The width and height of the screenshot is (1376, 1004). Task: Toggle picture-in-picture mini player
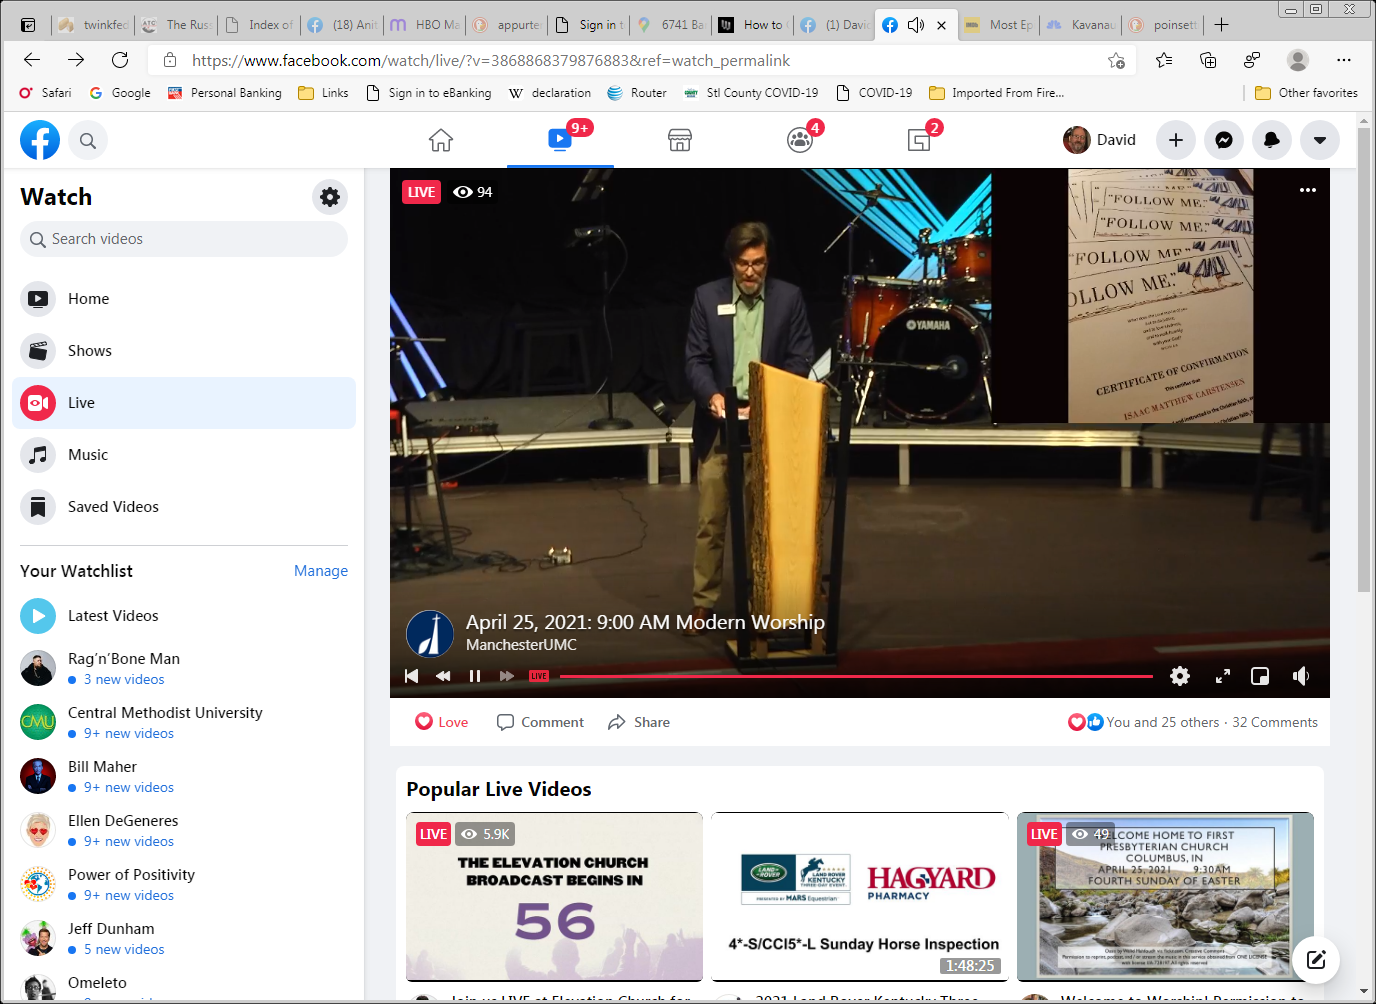click(x=1260, y=676)
